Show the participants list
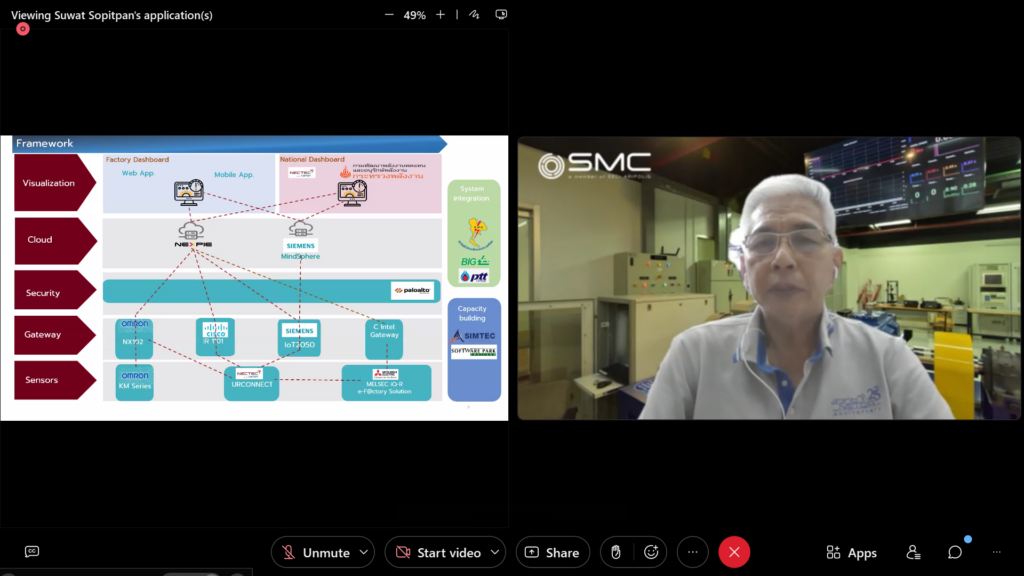 [913, 552]
